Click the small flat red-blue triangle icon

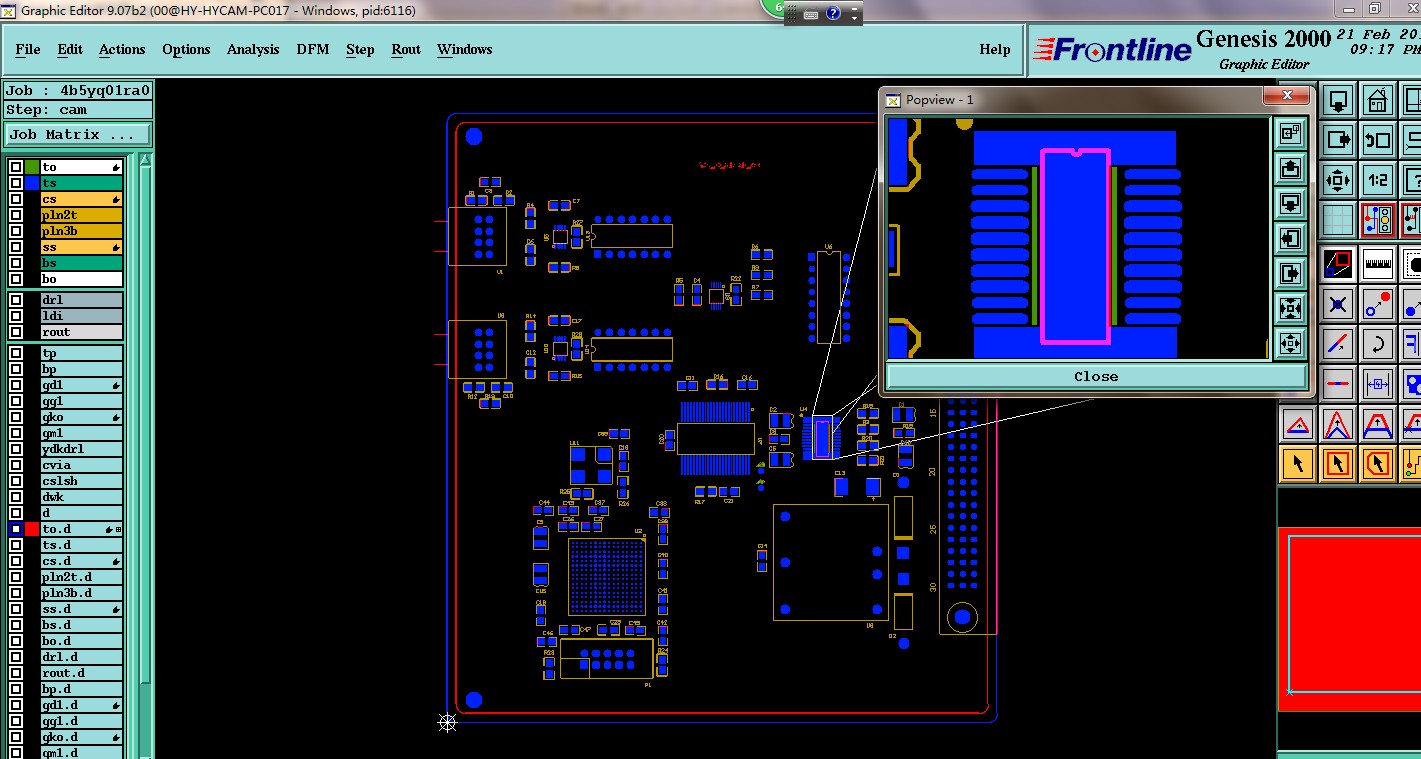(x=1298, y=424)
